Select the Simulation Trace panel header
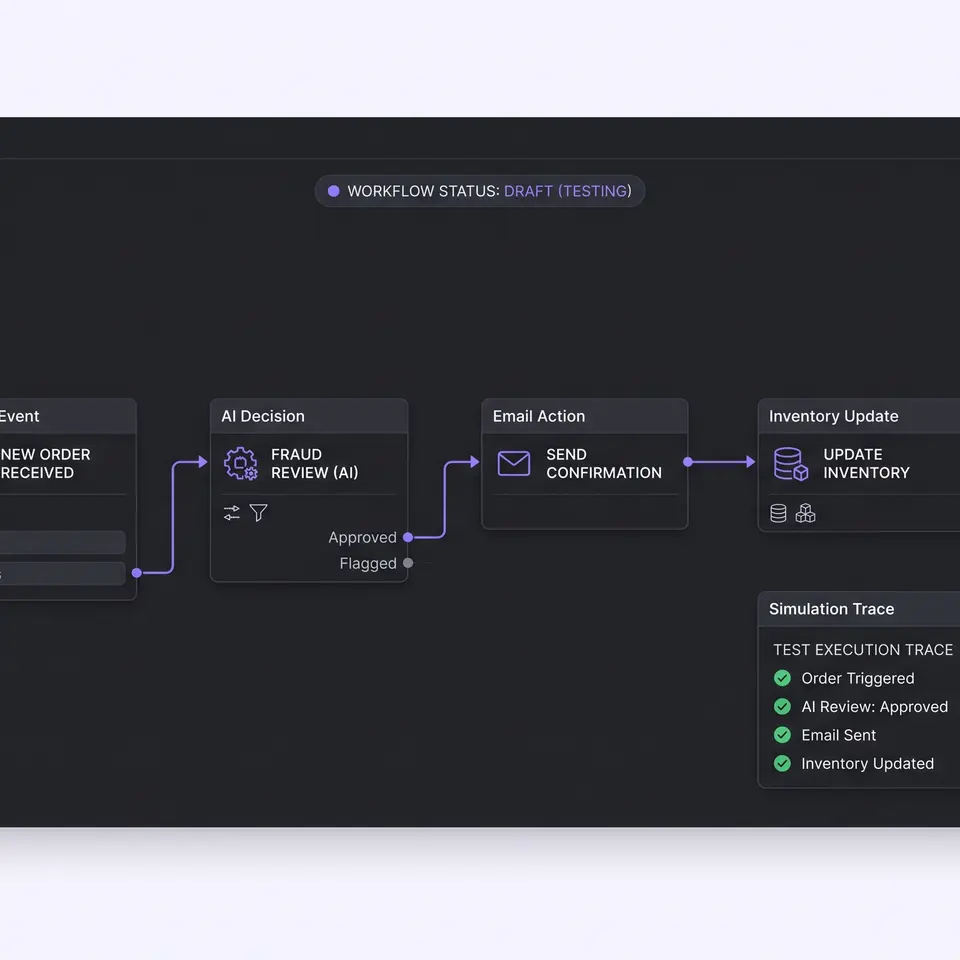 (859, 609)
